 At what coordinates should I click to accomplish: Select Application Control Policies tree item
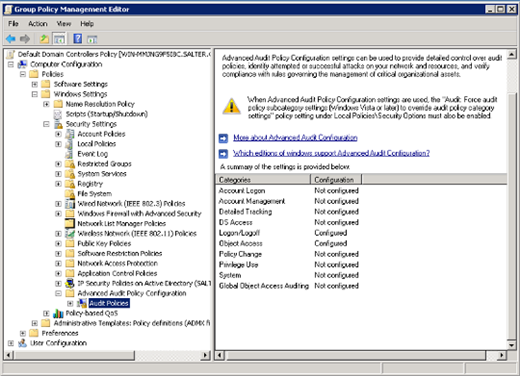point(117,273)
